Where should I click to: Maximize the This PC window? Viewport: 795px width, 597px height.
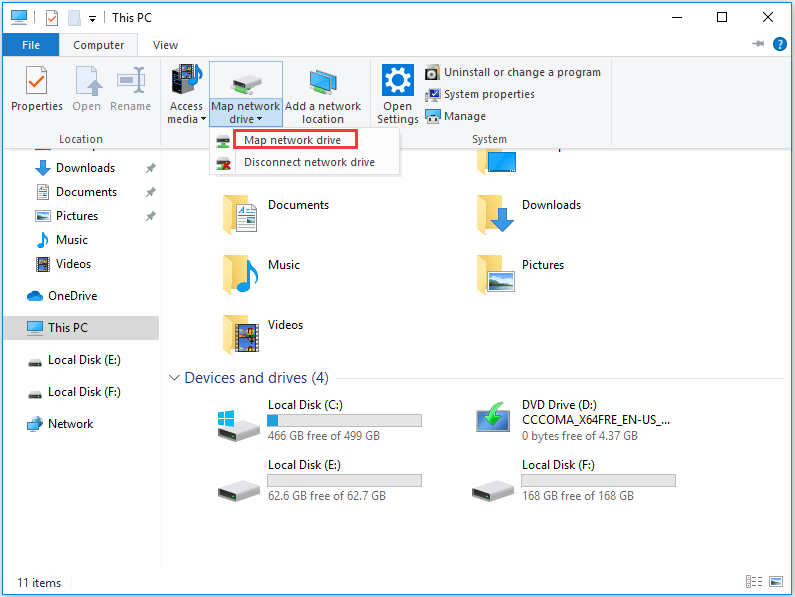722,17
